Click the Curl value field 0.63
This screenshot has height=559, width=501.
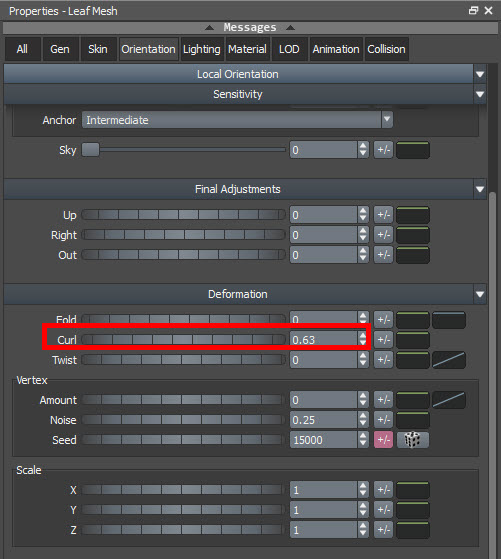tap(324, 339)
